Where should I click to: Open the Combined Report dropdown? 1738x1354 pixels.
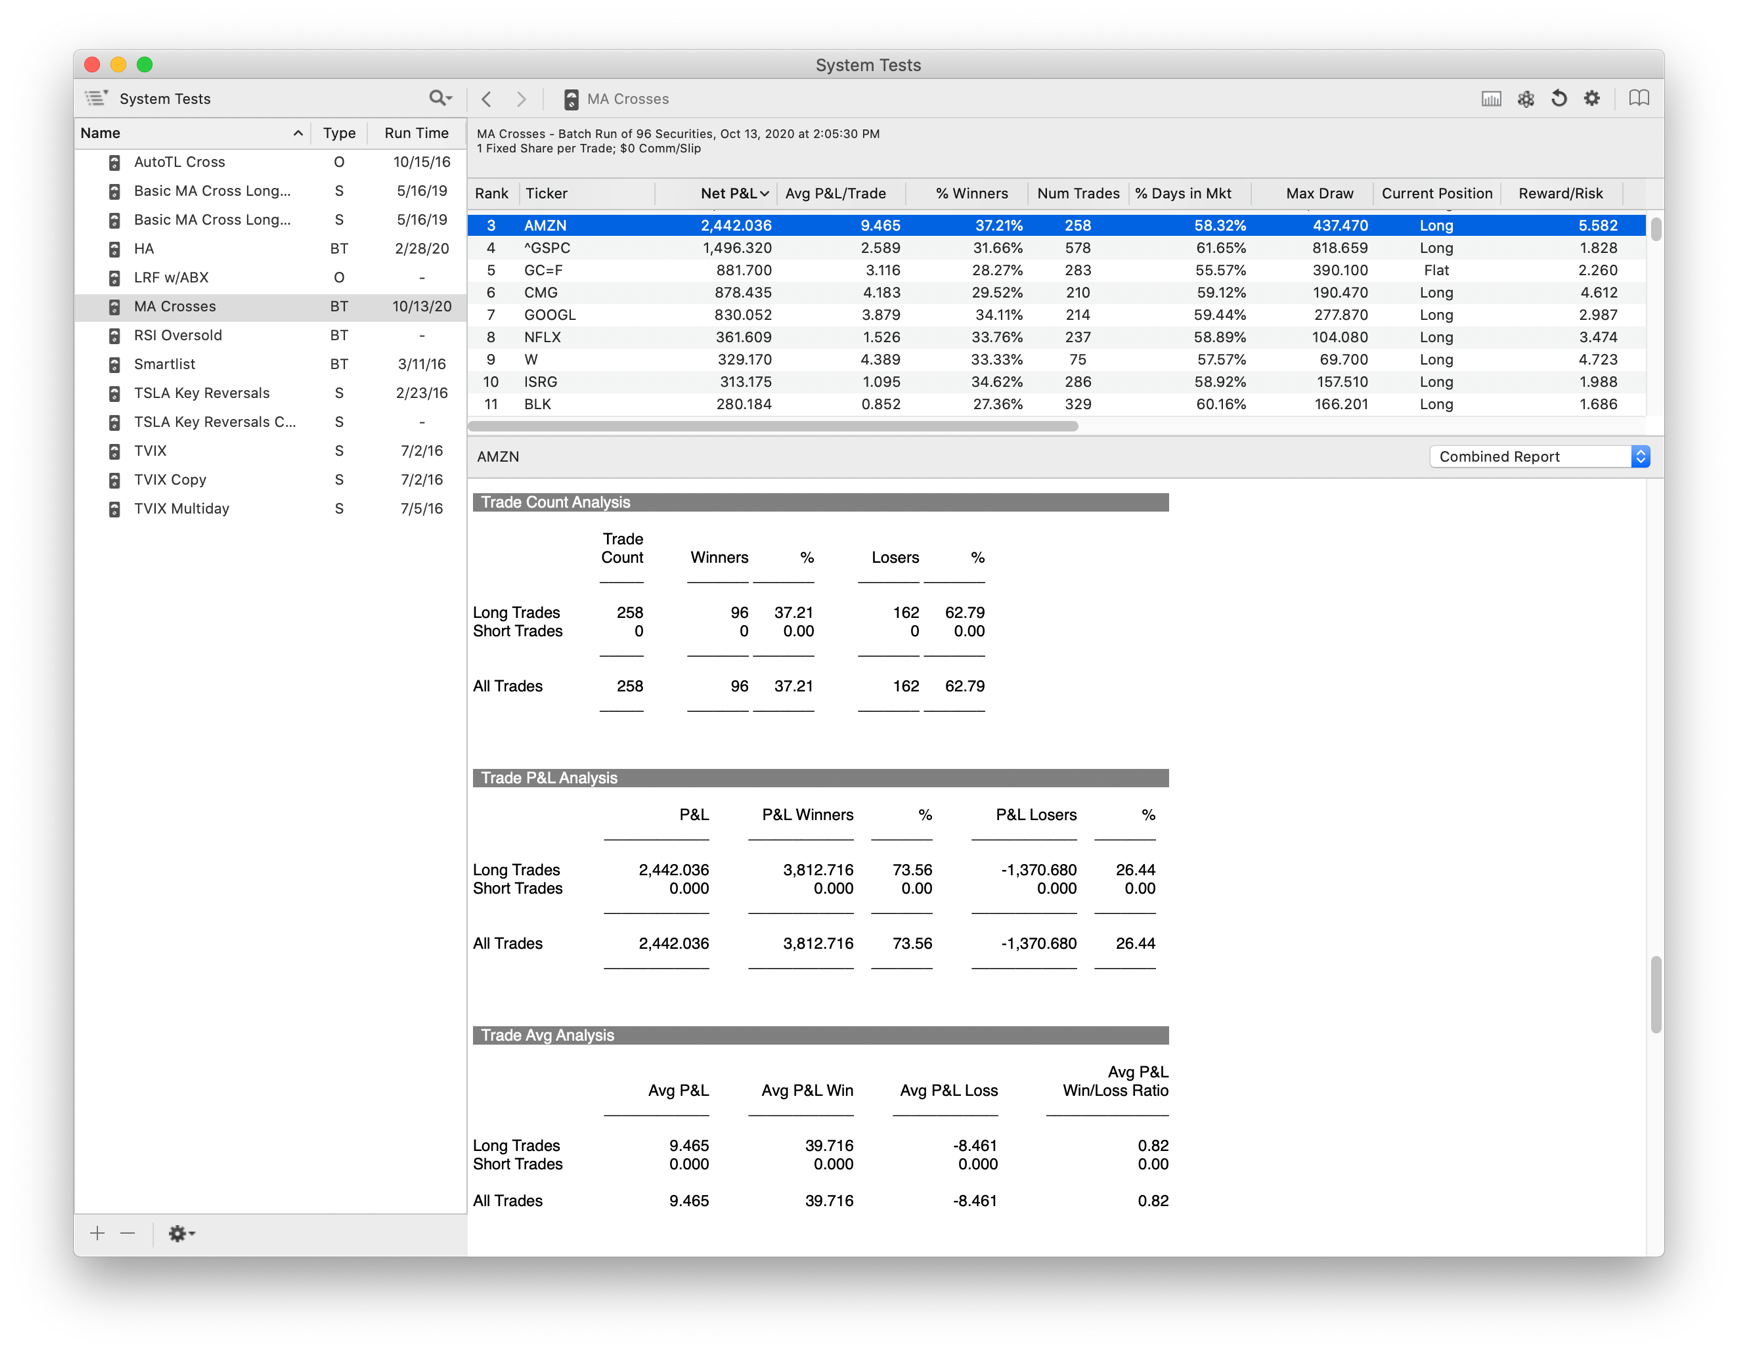(x=1537, y=456)
